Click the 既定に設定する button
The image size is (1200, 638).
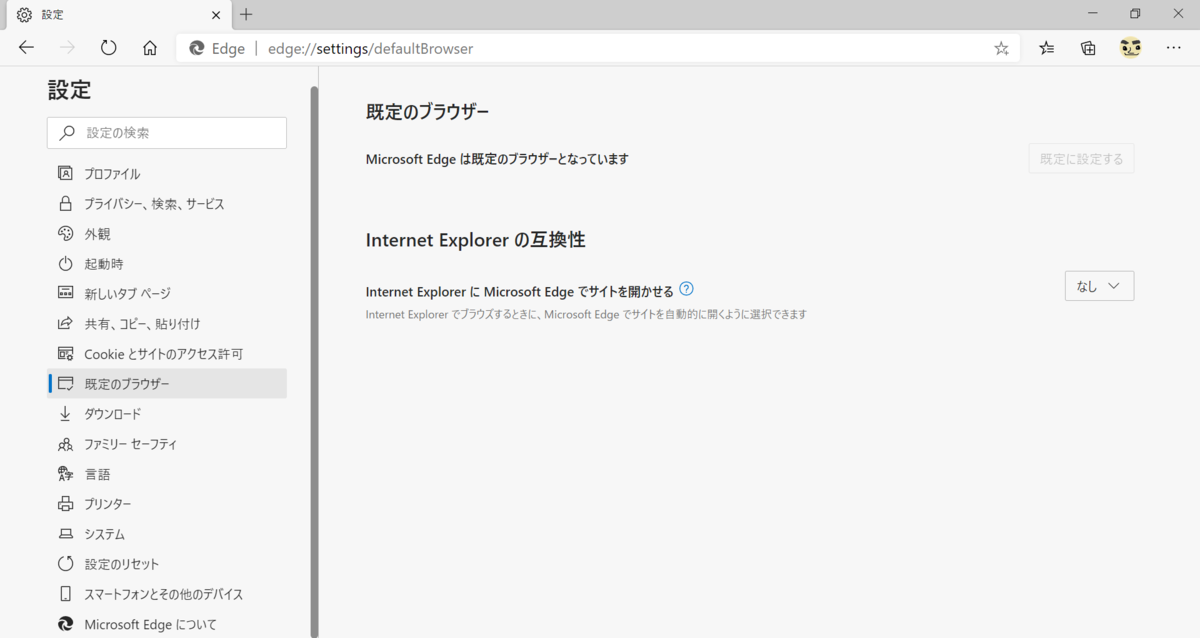[x=1081, y=158]
